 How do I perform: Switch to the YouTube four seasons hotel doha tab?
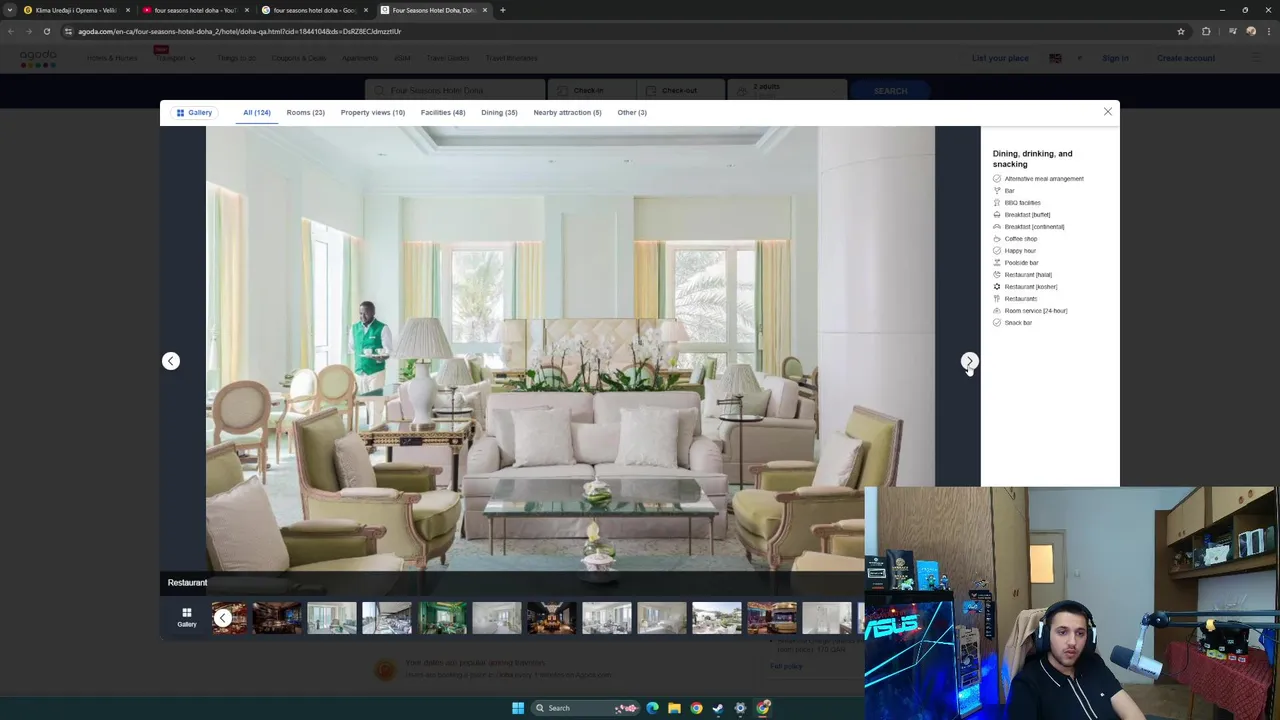[x=195, y=10]
